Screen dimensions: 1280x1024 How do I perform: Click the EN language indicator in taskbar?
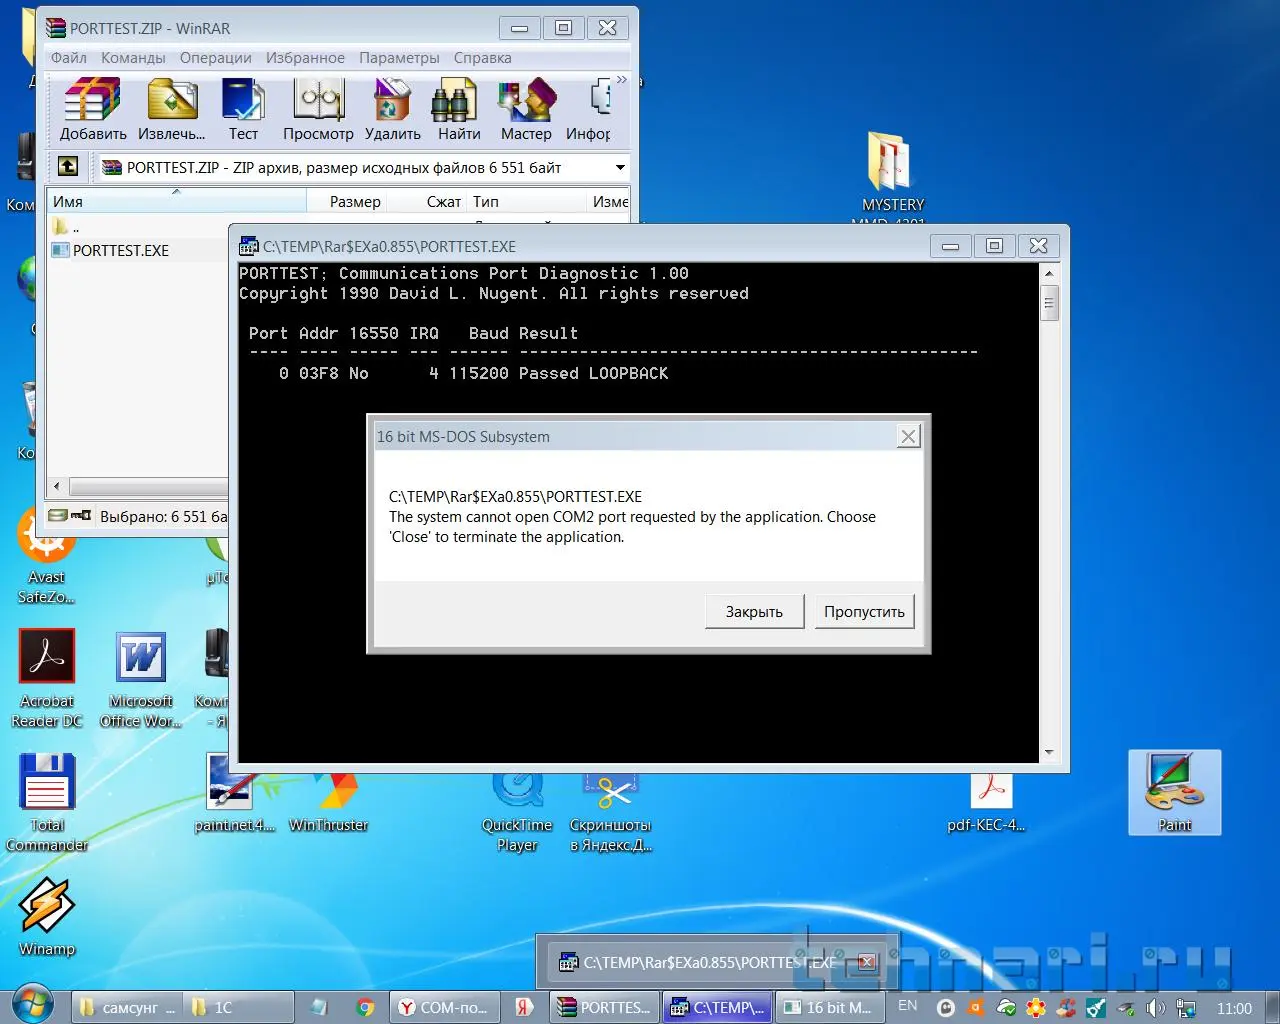(908, 1006)
